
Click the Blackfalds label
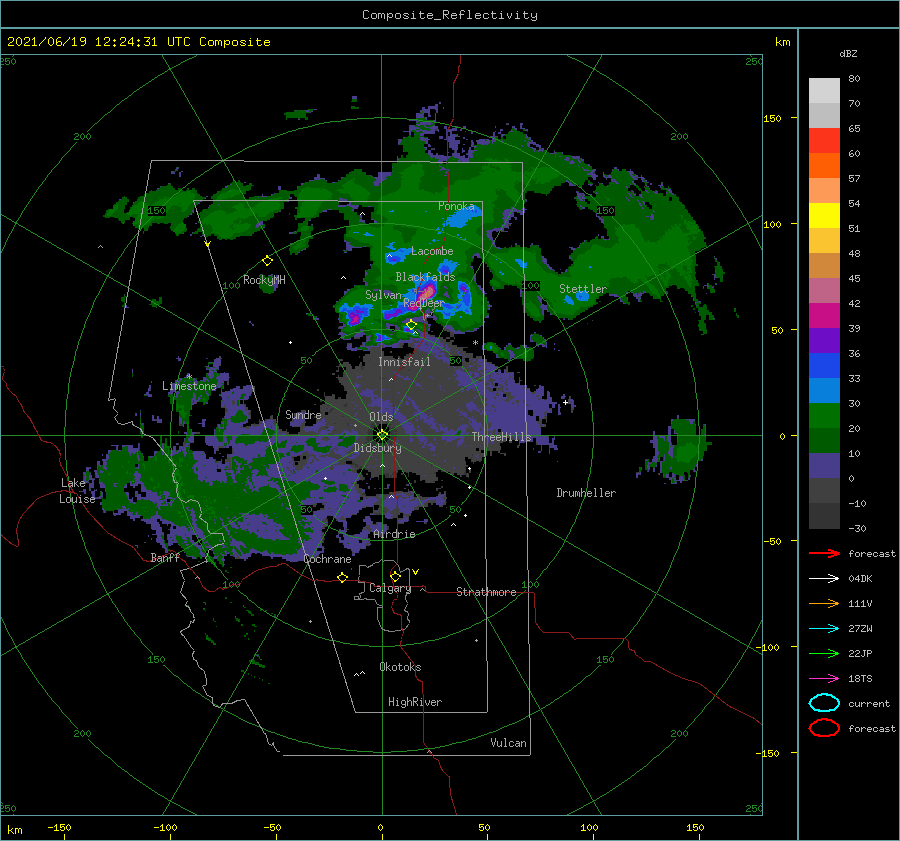(x=425, y=277)
